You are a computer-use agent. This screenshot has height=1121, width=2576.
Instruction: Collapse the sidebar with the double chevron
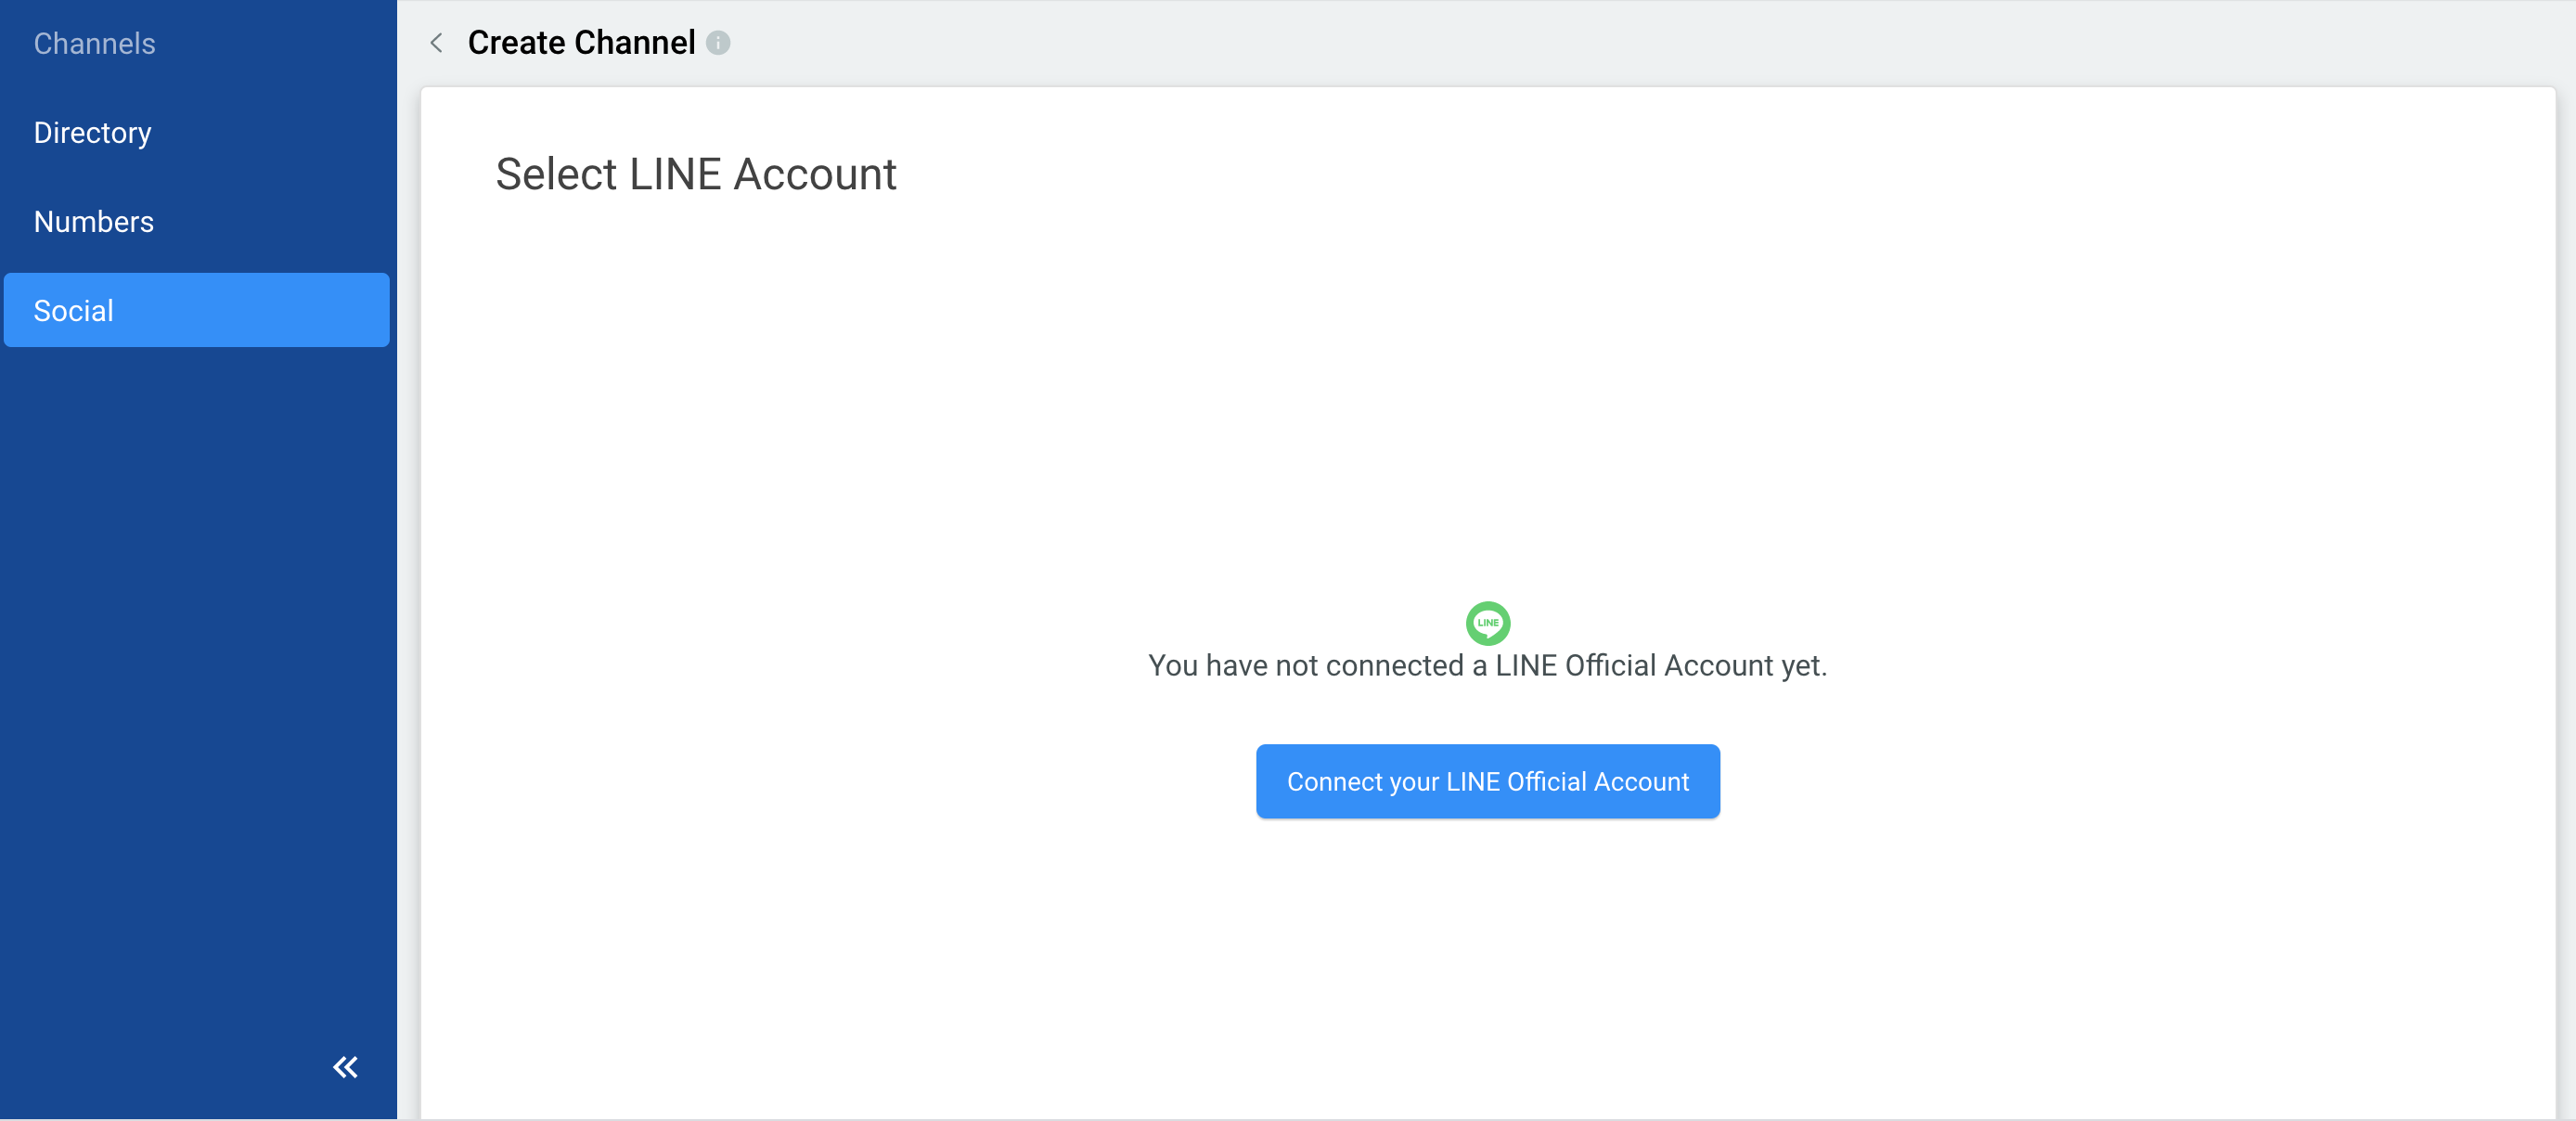coord(345,1067)
